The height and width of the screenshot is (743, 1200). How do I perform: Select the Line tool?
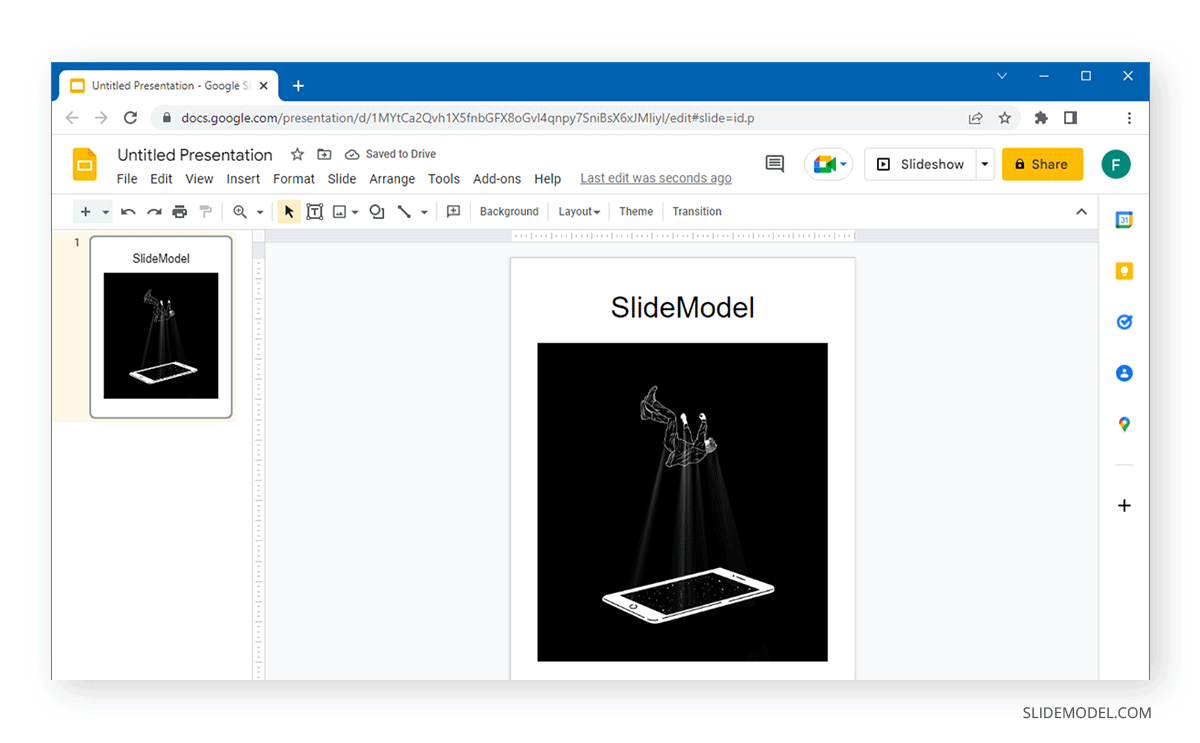coord(404,212)
